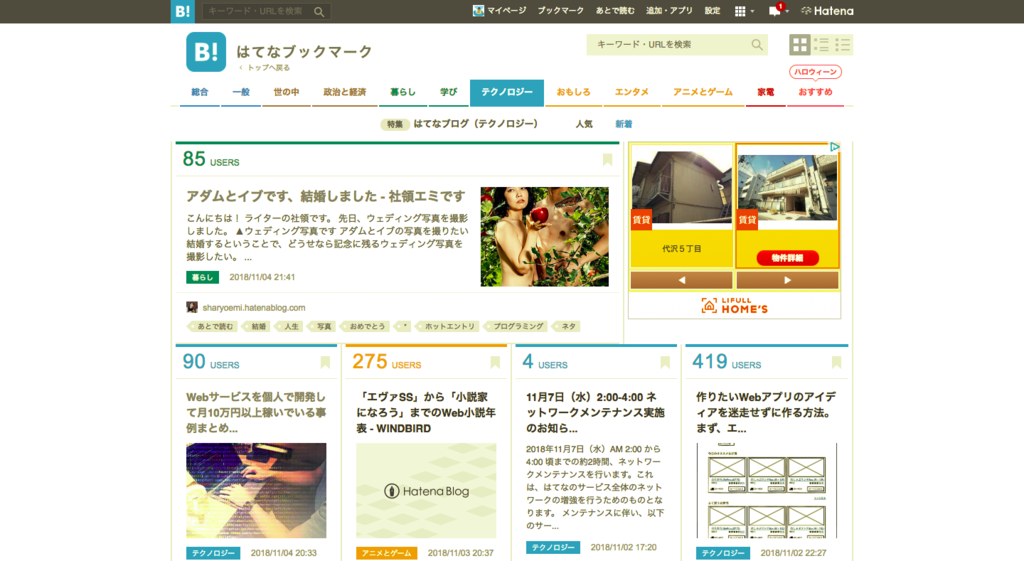Click the magnifier in the top dark bar search
Image resolution: width=1024 pixels, height=561 pixels.
tap(319, 12)
